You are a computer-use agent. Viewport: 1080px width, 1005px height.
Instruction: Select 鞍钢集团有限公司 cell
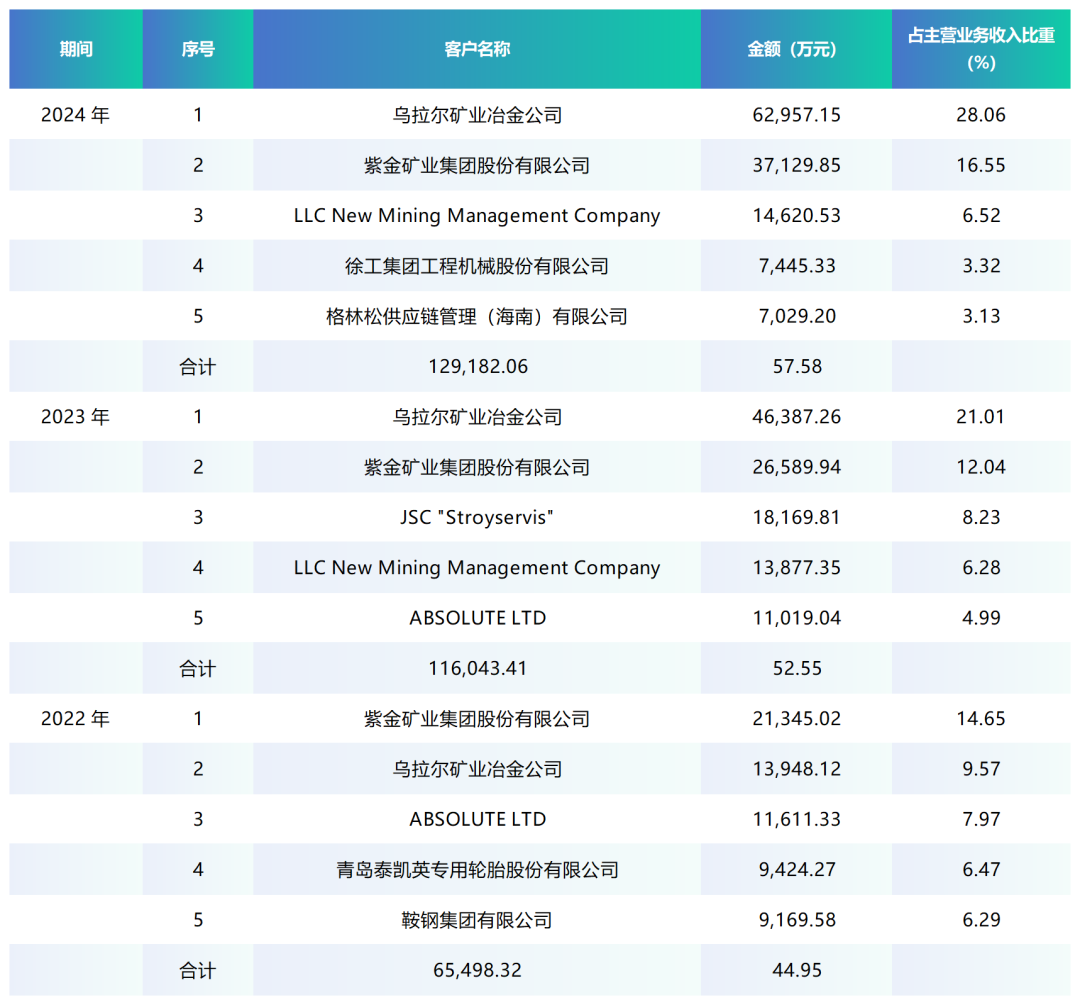477,920
